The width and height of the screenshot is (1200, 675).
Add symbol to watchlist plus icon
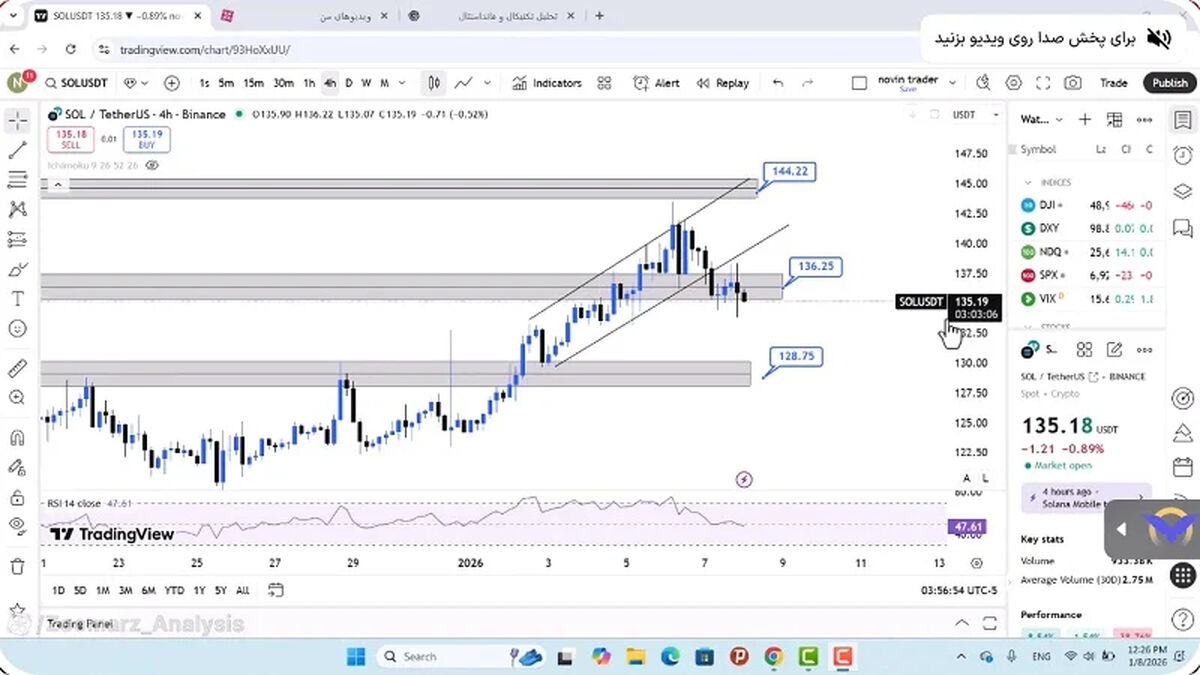1085,119
